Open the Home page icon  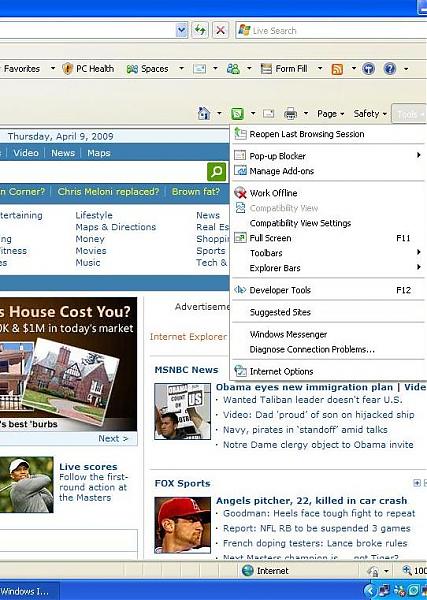tap(204, 113)
